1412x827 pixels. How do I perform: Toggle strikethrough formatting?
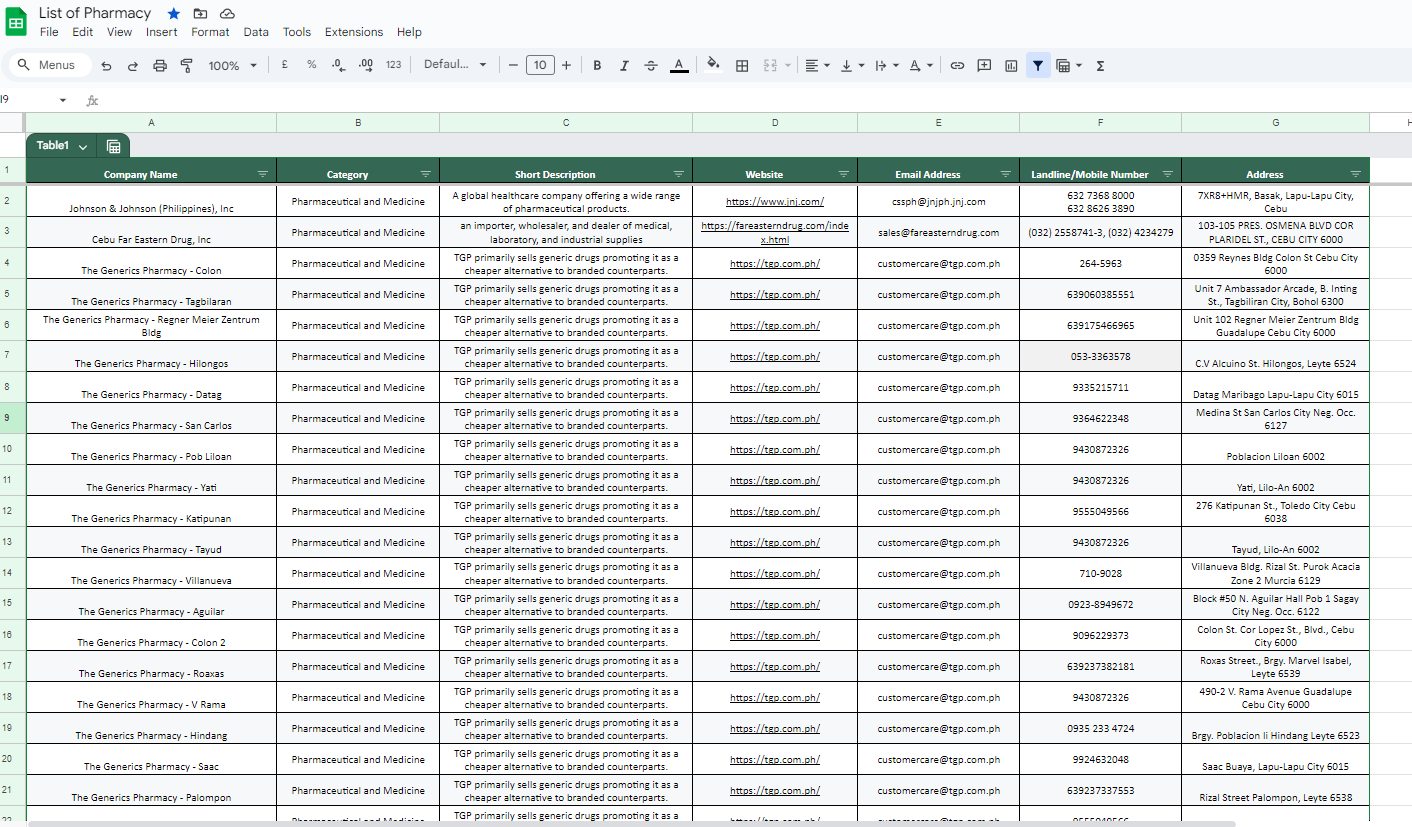pyautogui.click(x=651, y=66)
